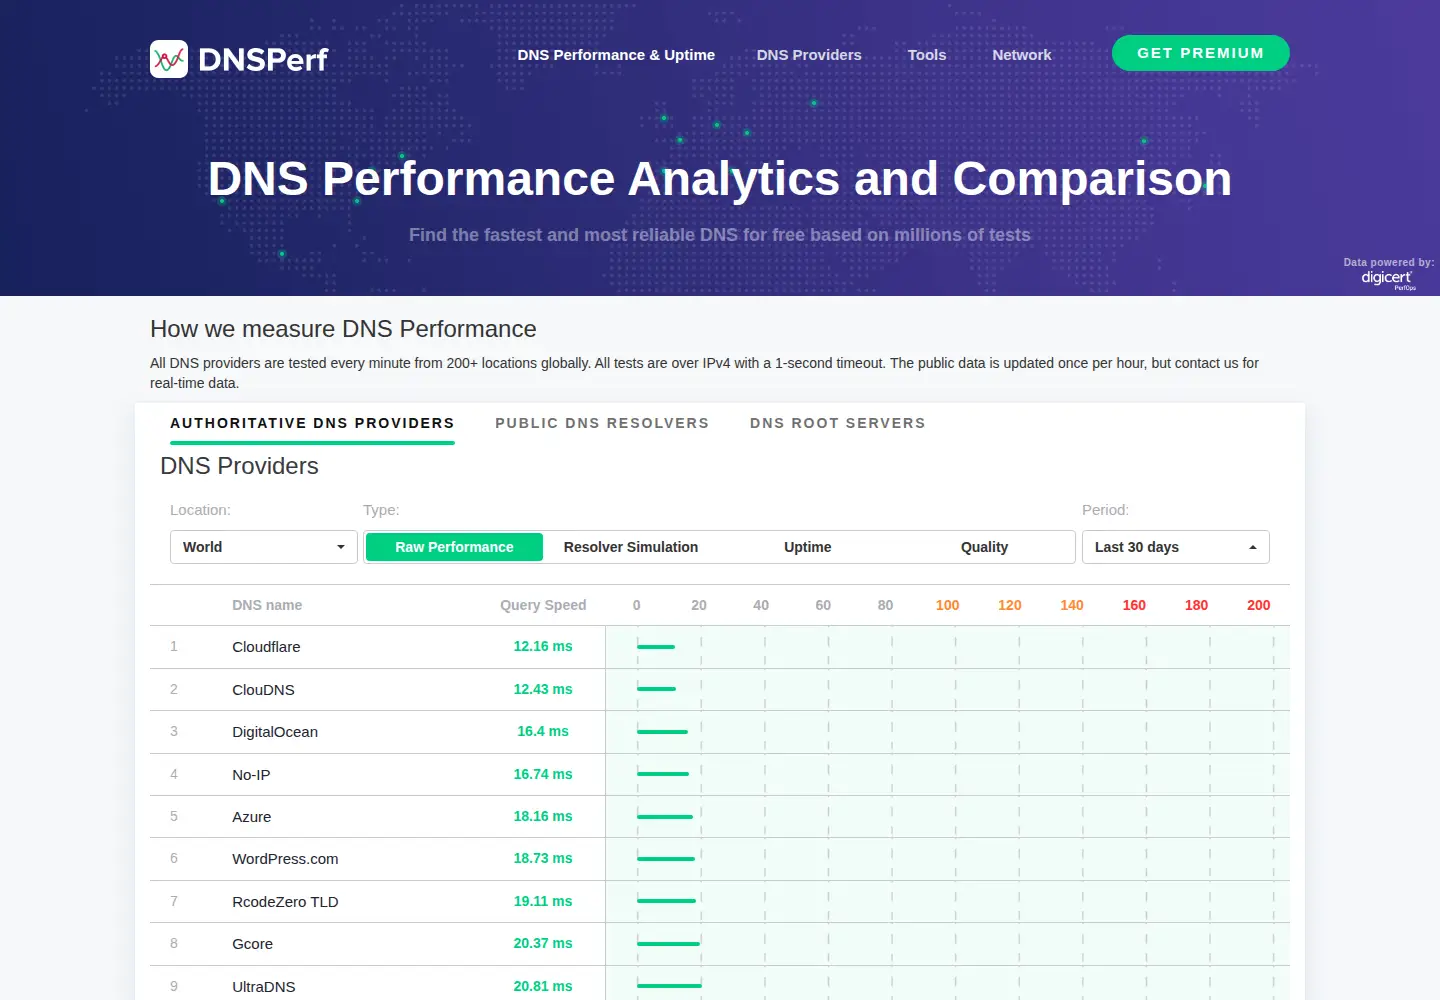
Task: Open DNS Performance & Uptime menu
Action: tap(616, 55)
